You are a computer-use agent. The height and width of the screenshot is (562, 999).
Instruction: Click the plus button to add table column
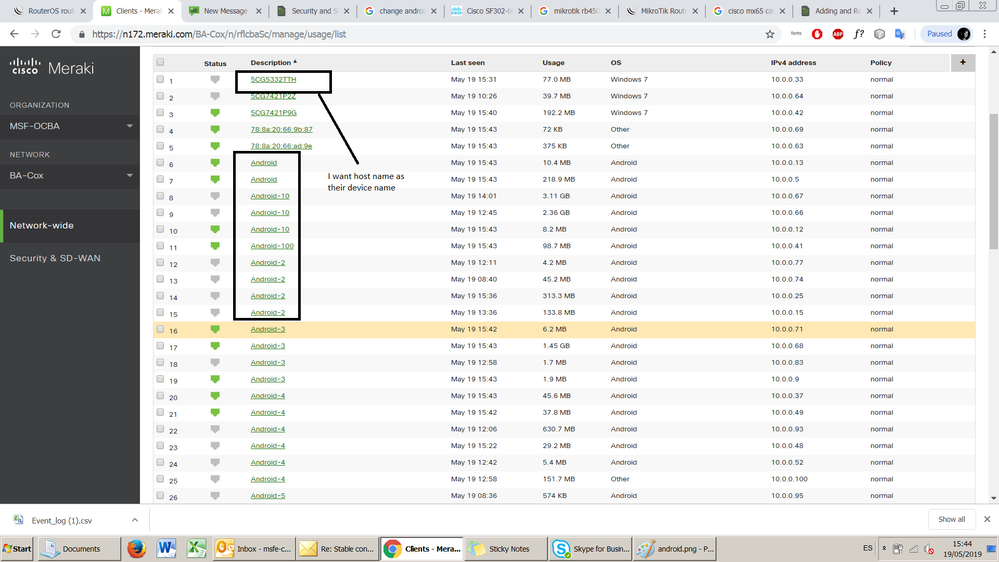click(x=963, y=62)
